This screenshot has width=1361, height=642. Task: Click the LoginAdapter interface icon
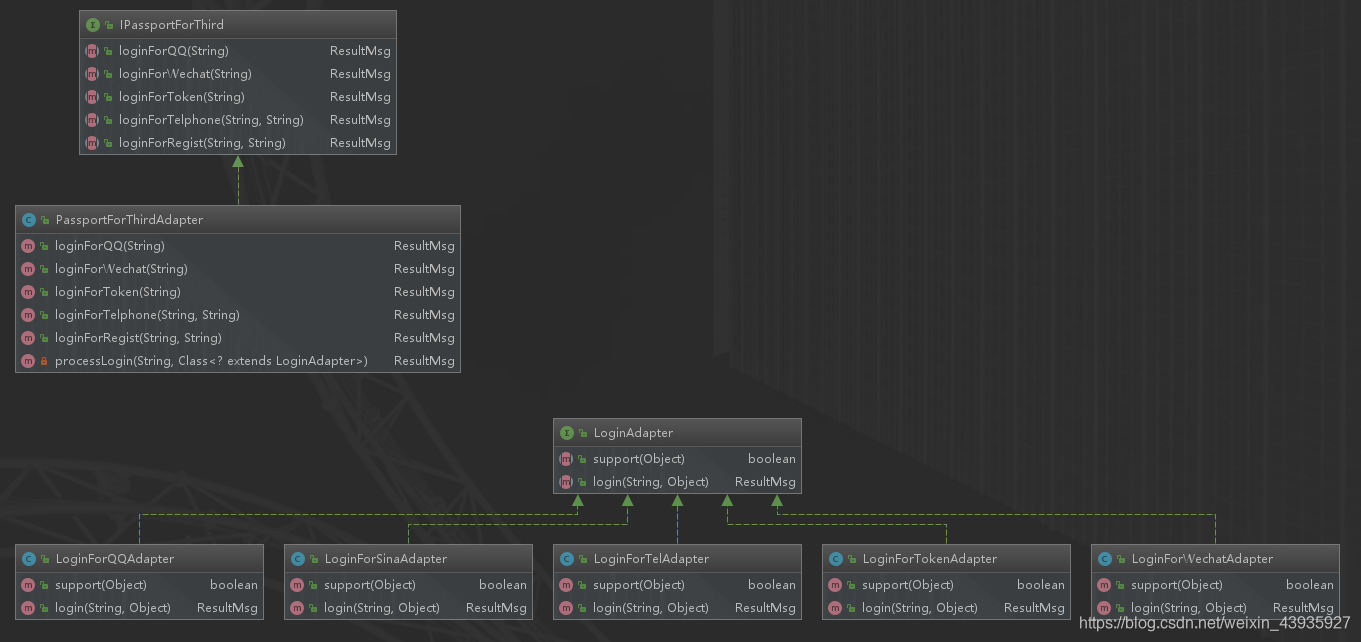(567, 433)
